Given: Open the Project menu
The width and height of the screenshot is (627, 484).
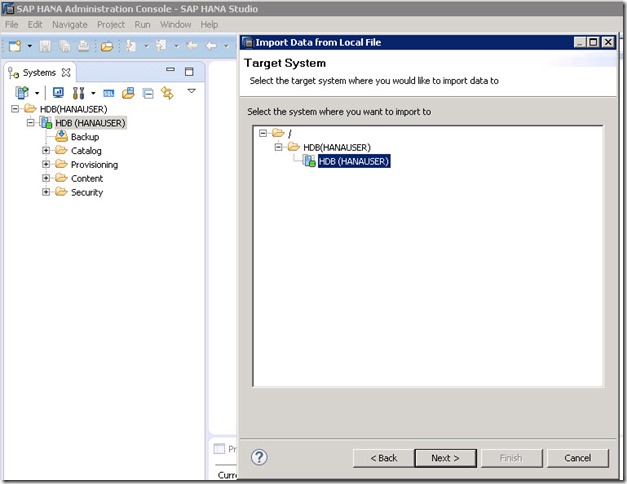Looking at the screenshot, I should point(111,25).
